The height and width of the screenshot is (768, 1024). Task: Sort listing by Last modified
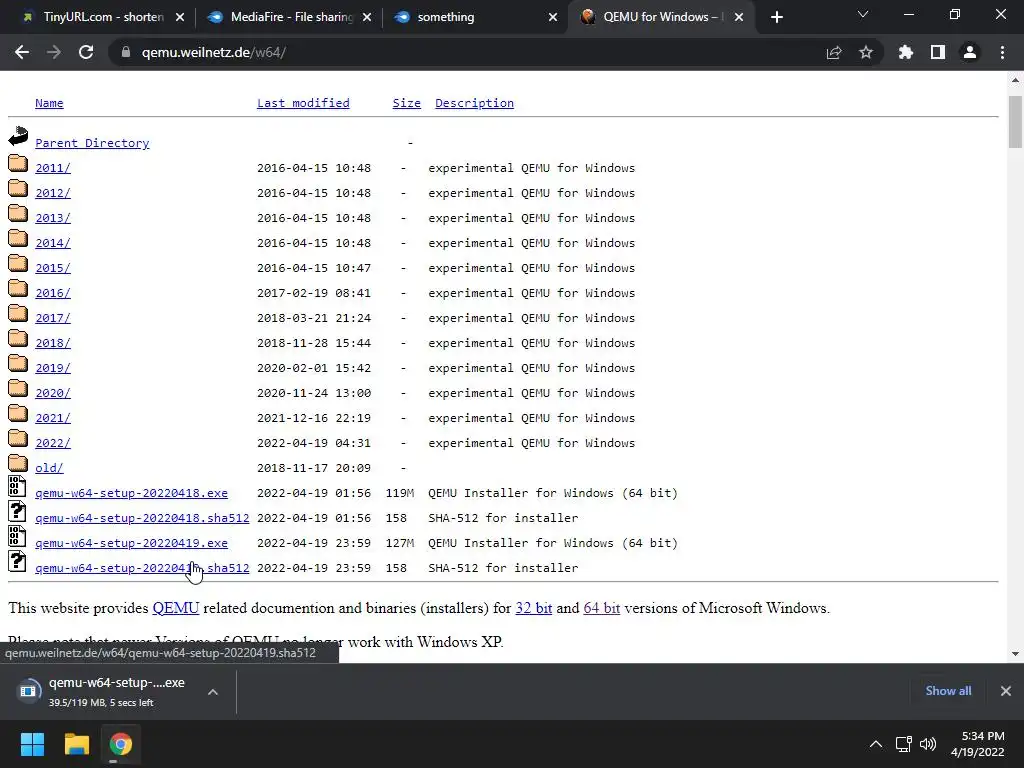coord(303,103)
